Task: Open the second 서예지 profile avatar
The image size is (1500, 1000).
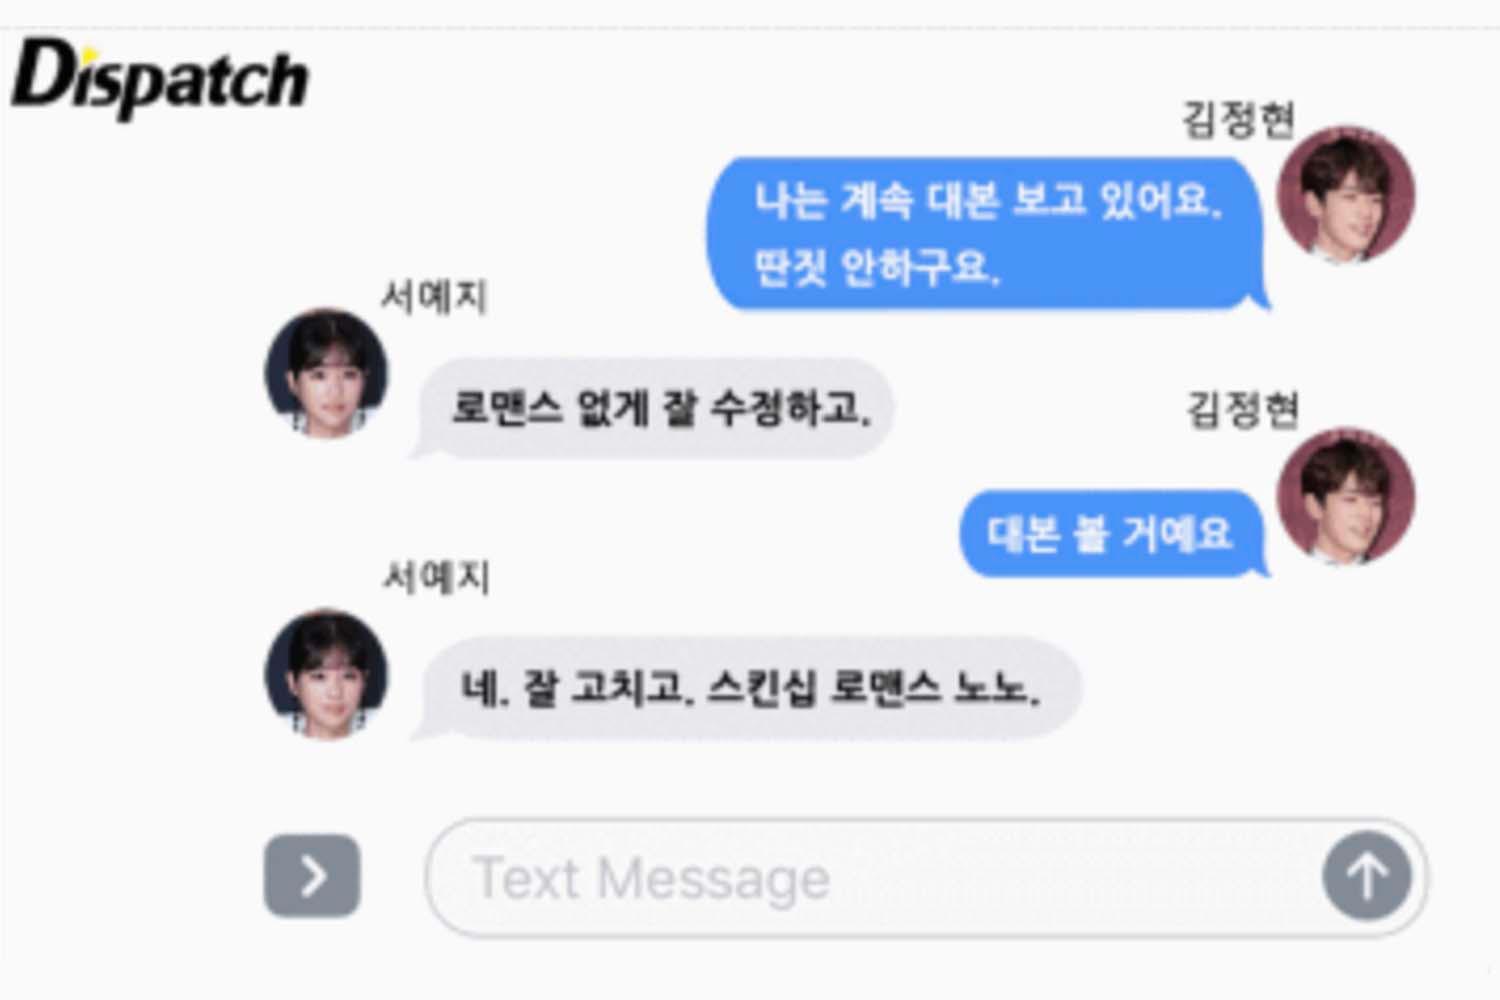Action: tap(326, 674)
